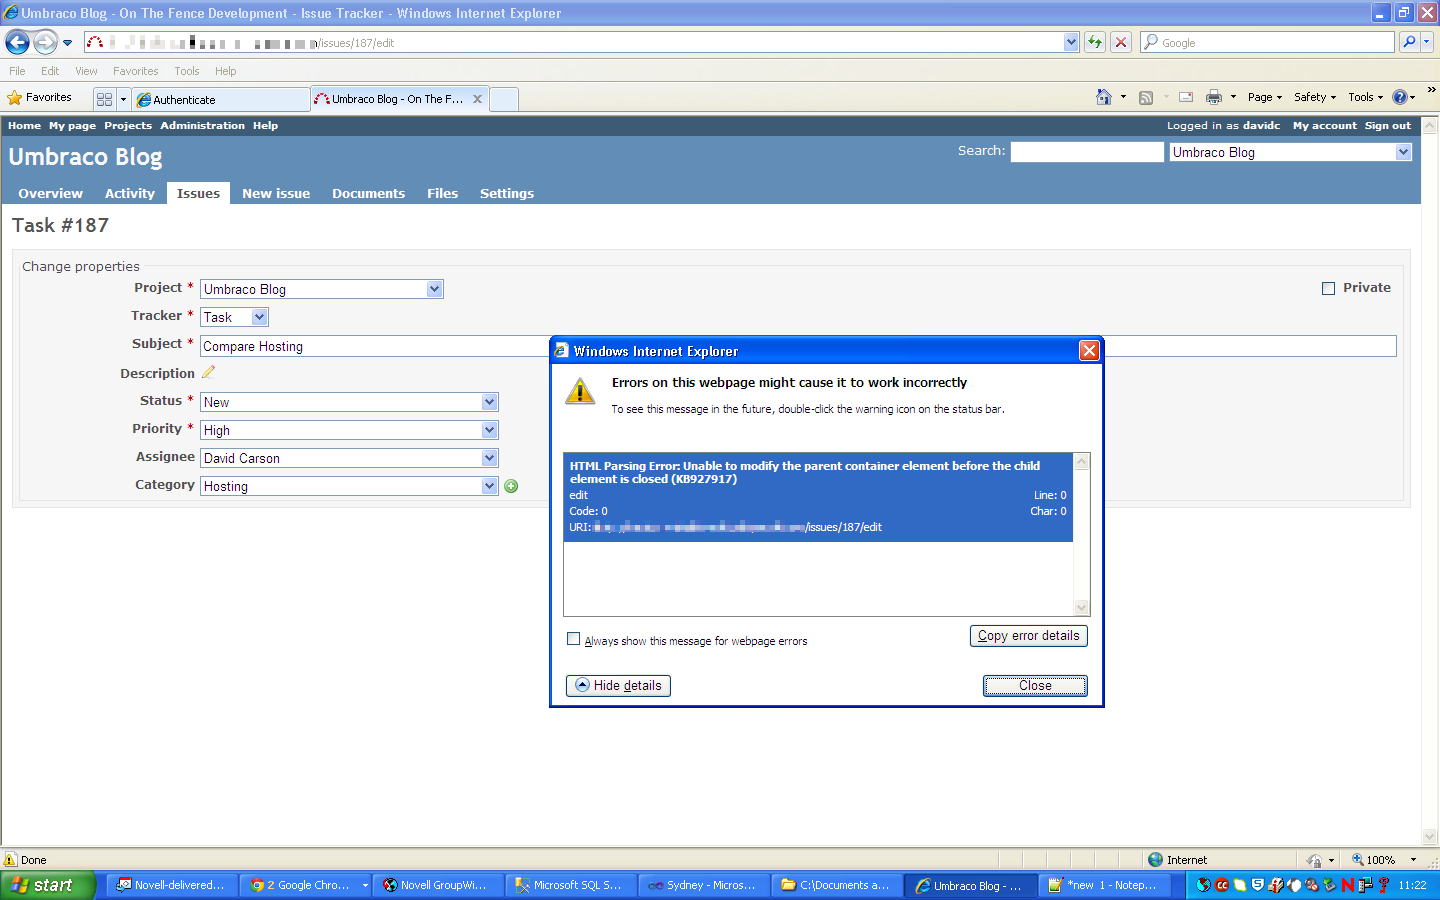This screenshot has height=900, width=1440.
Task: Click the Help question mark icon
Action: [1399, 97]
